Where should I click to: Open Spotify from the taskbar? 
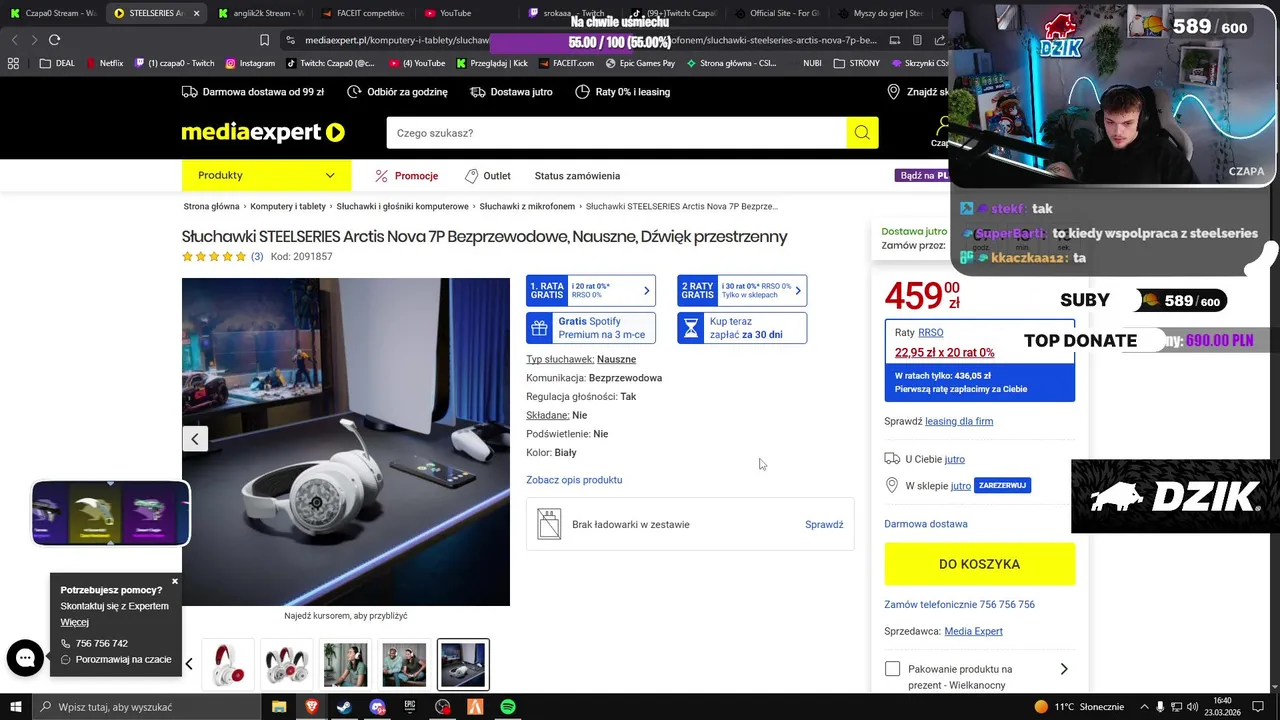508,707
